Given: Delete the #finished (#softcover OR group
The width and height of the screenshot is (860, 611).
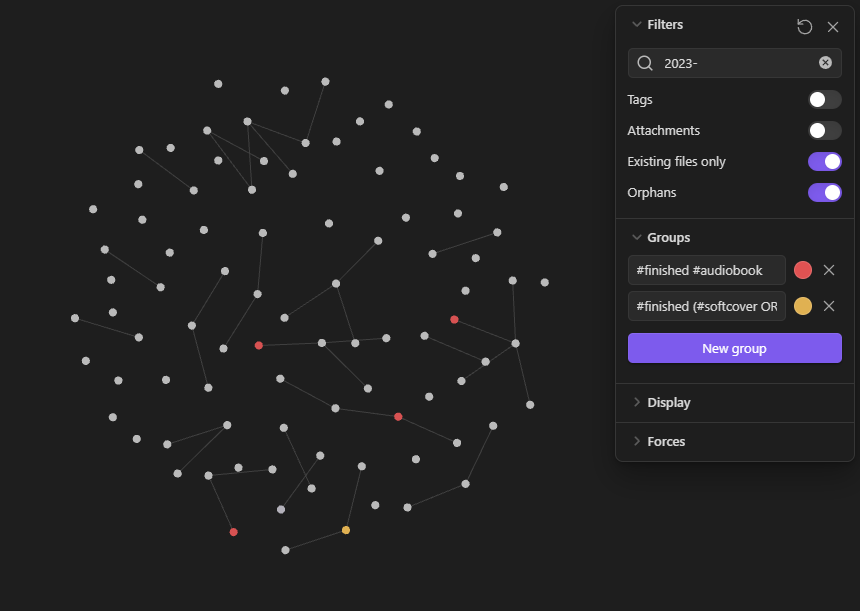Looking at the screenshot, I should coord(829,306).
